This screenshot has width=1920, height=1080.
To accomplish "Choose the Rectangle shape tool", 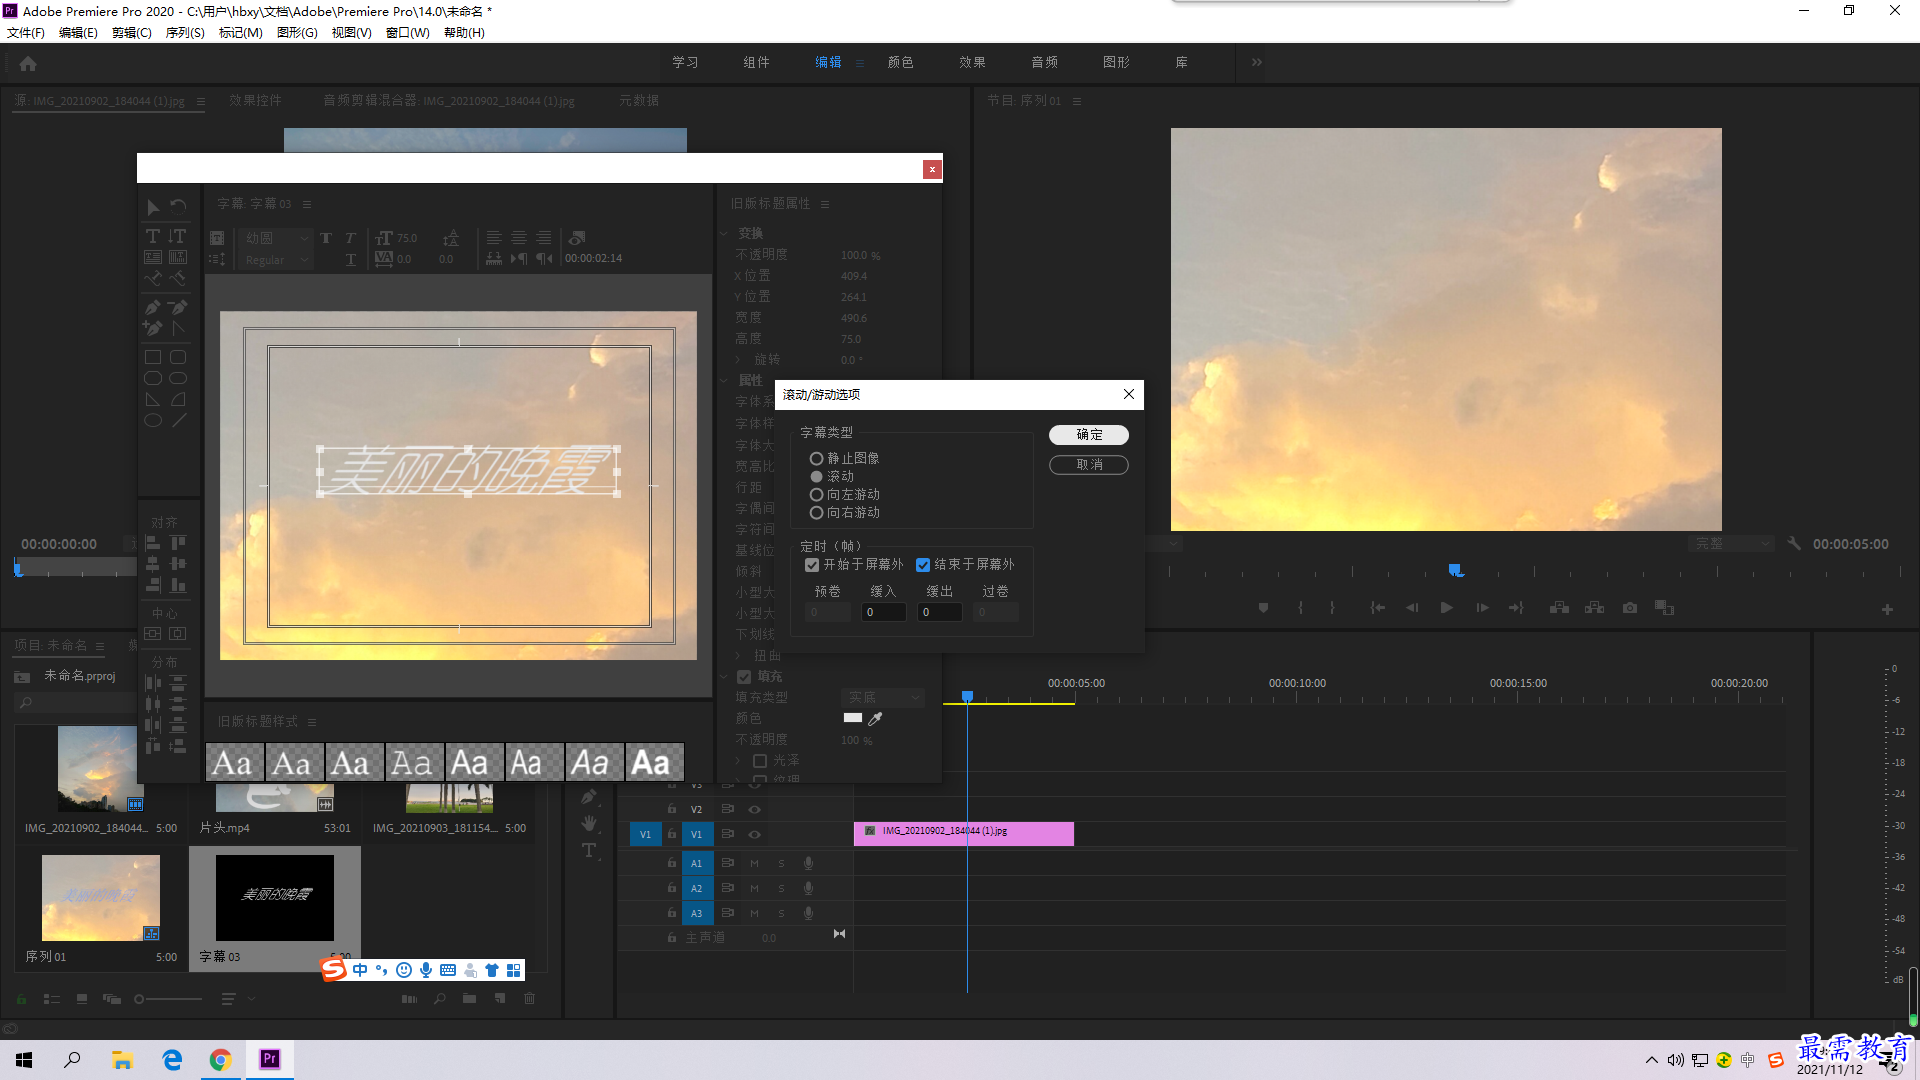I will (x=153, y=357).
